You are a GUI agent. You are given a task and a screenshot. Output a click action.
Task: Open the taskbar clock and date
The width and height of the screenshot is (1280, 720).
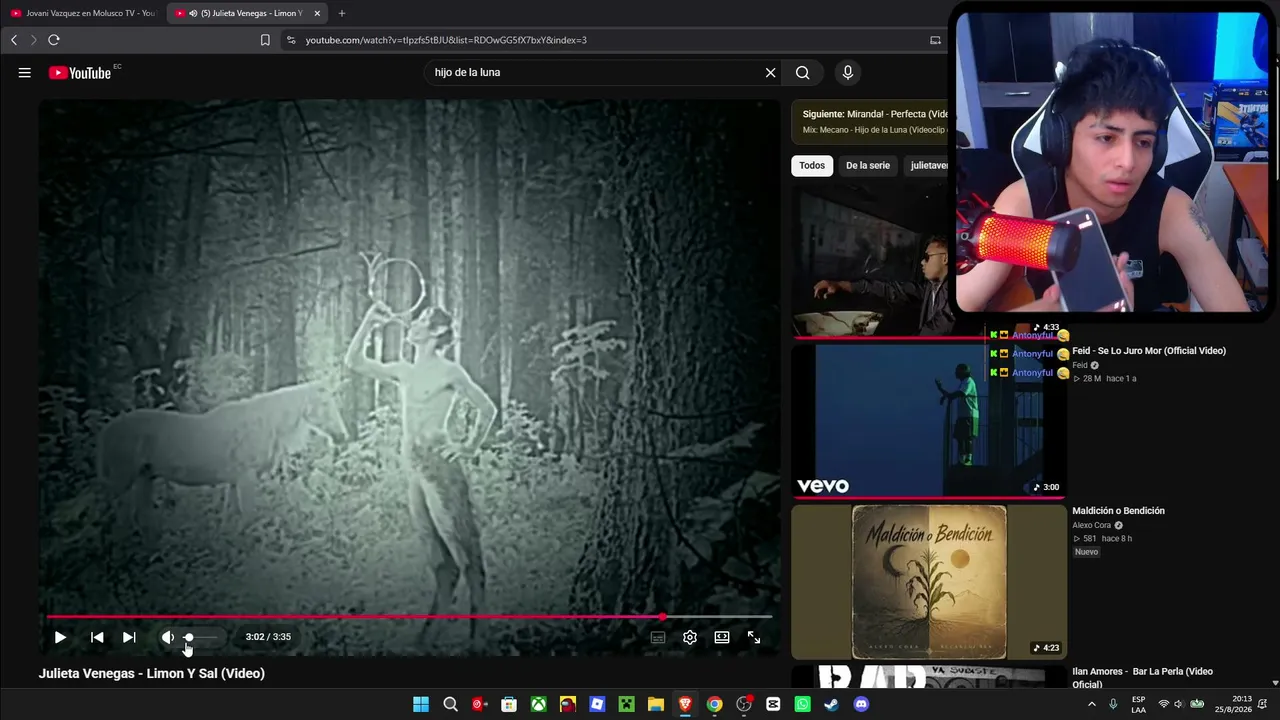(1234, 704)
